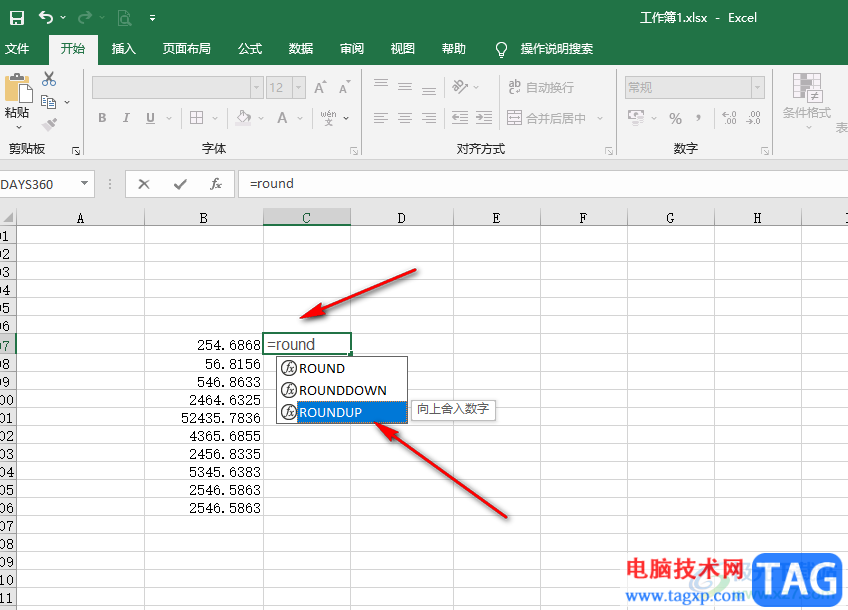Switch to the 数据 ribbon tab

(x=301, y=49)
